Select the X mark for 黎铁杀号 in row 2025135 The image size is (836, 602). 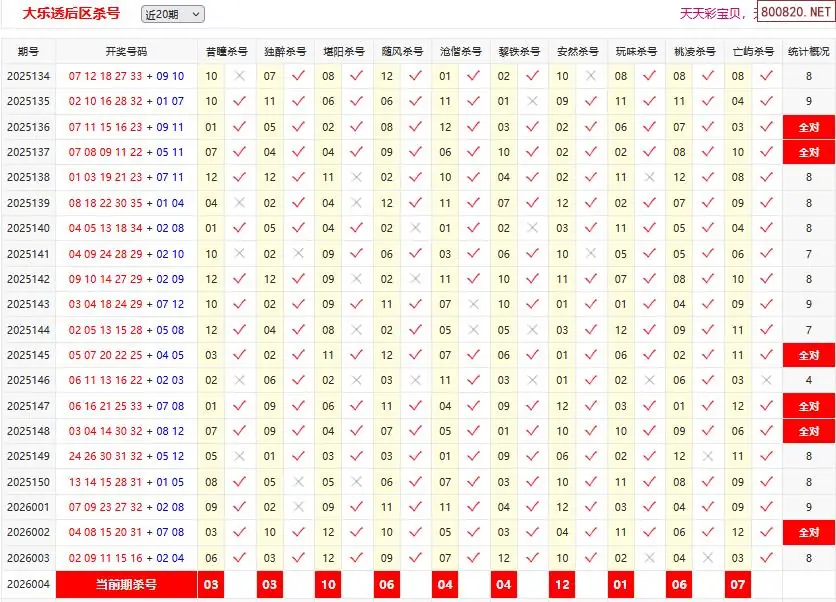click(532, 101)
